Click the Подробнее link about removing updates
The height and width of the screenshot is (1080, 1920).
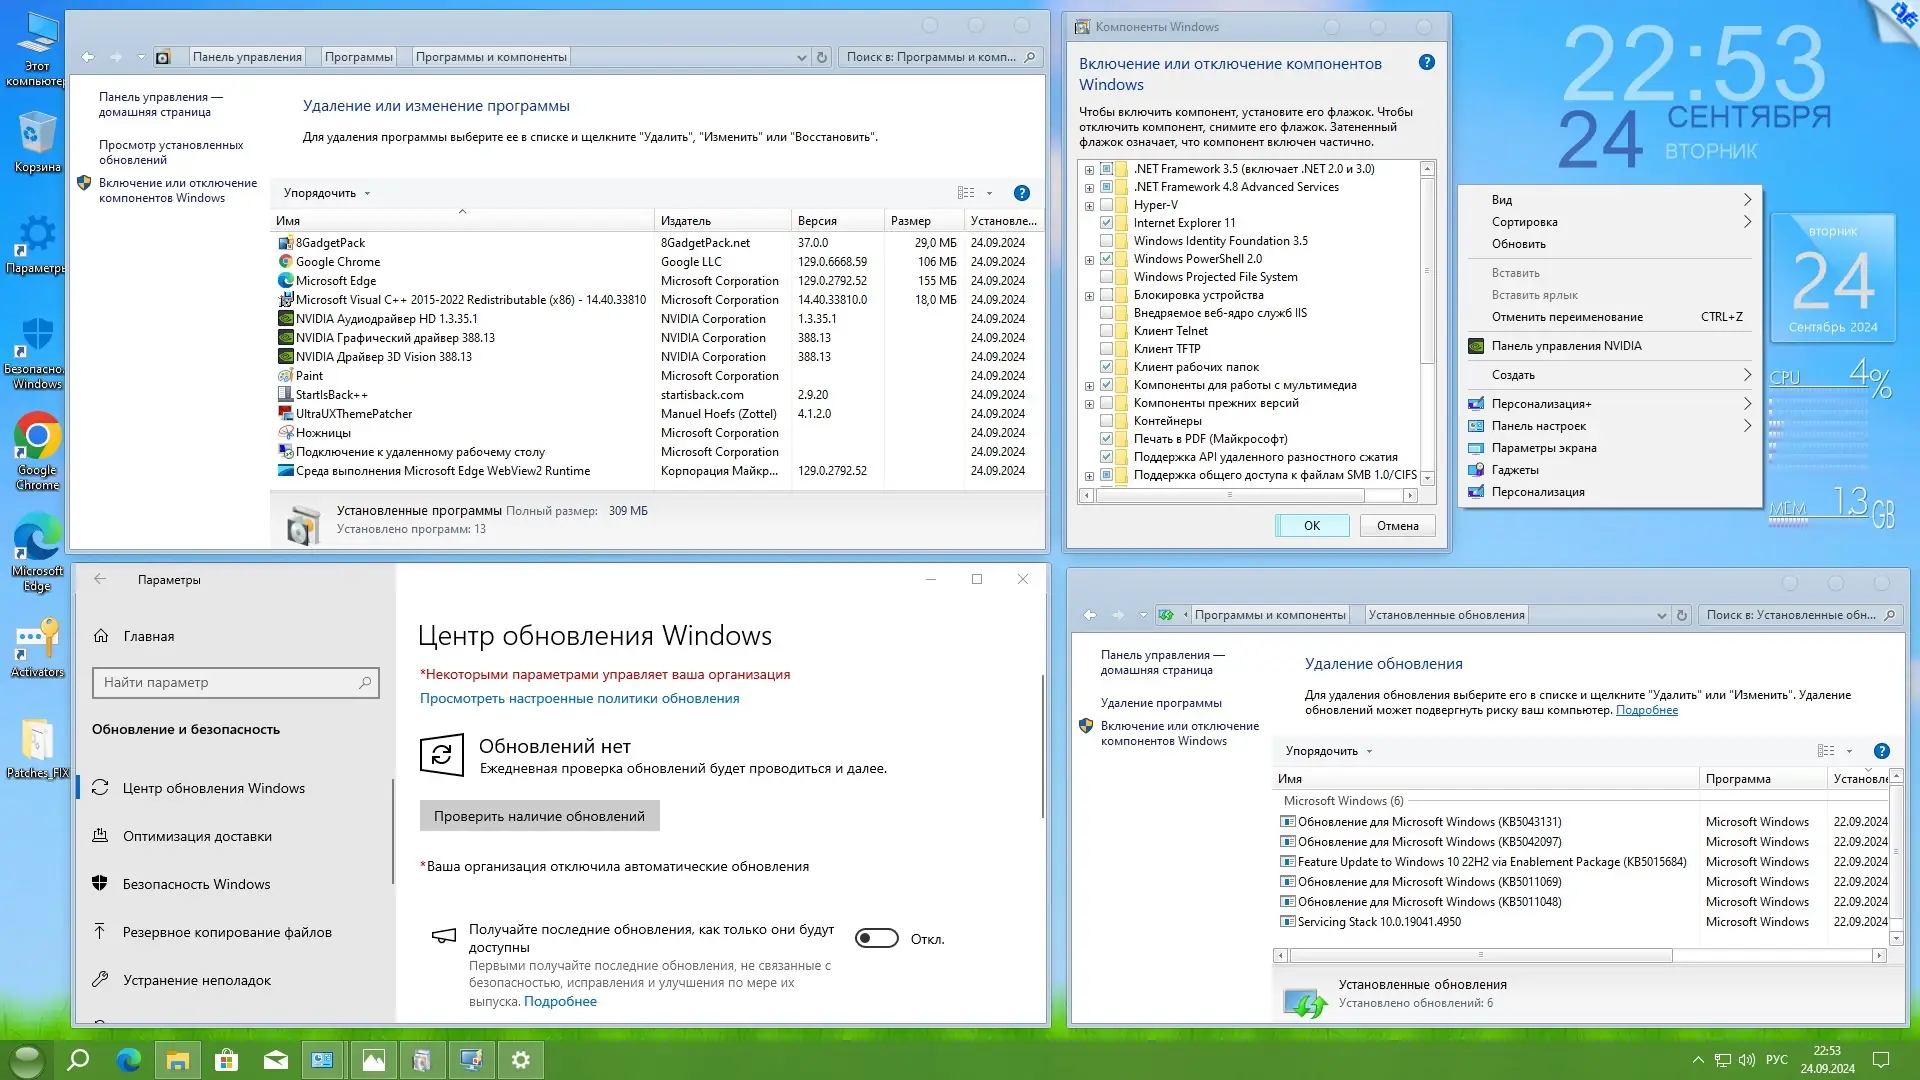point(1647,710)
